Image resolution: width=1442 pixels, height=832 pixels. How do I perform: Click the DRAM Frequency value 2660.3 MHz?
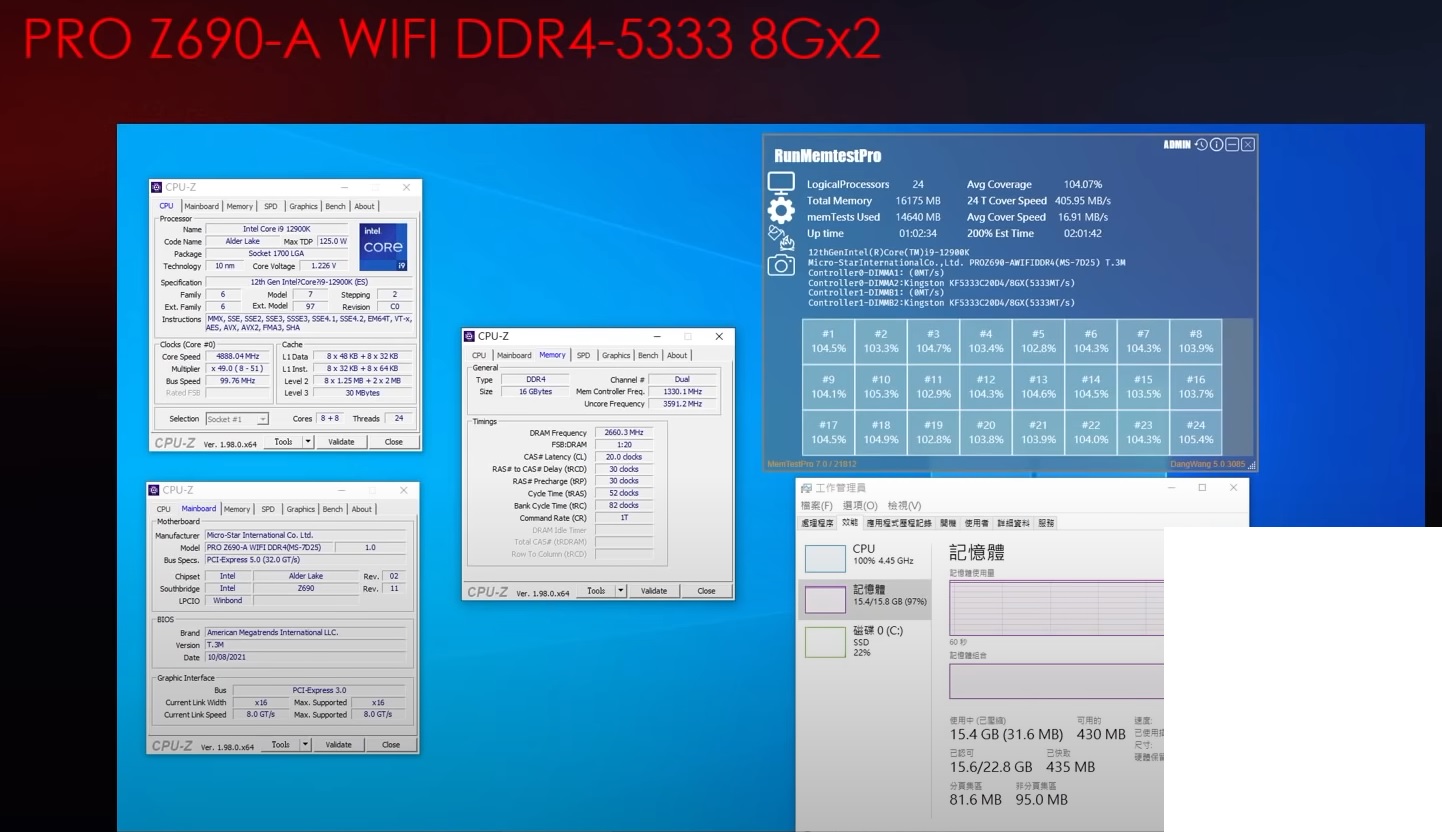[x=624, y=432]
